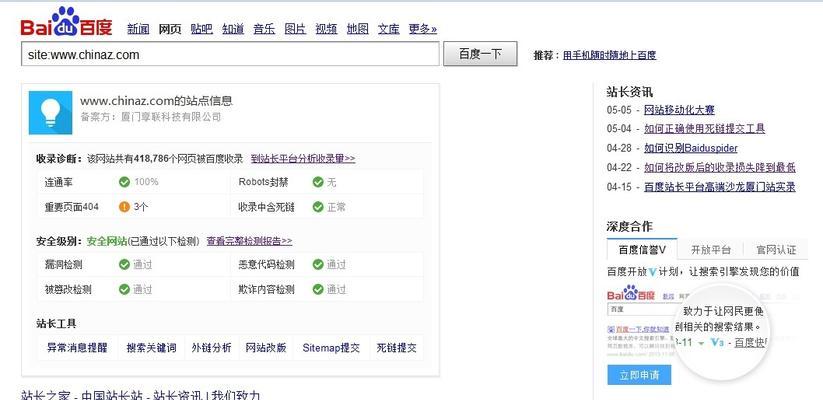The image size is (823, 400).
Task: Open 如何将改版后的收录损失降到最低 link
Action: click(x=720, y=167)
